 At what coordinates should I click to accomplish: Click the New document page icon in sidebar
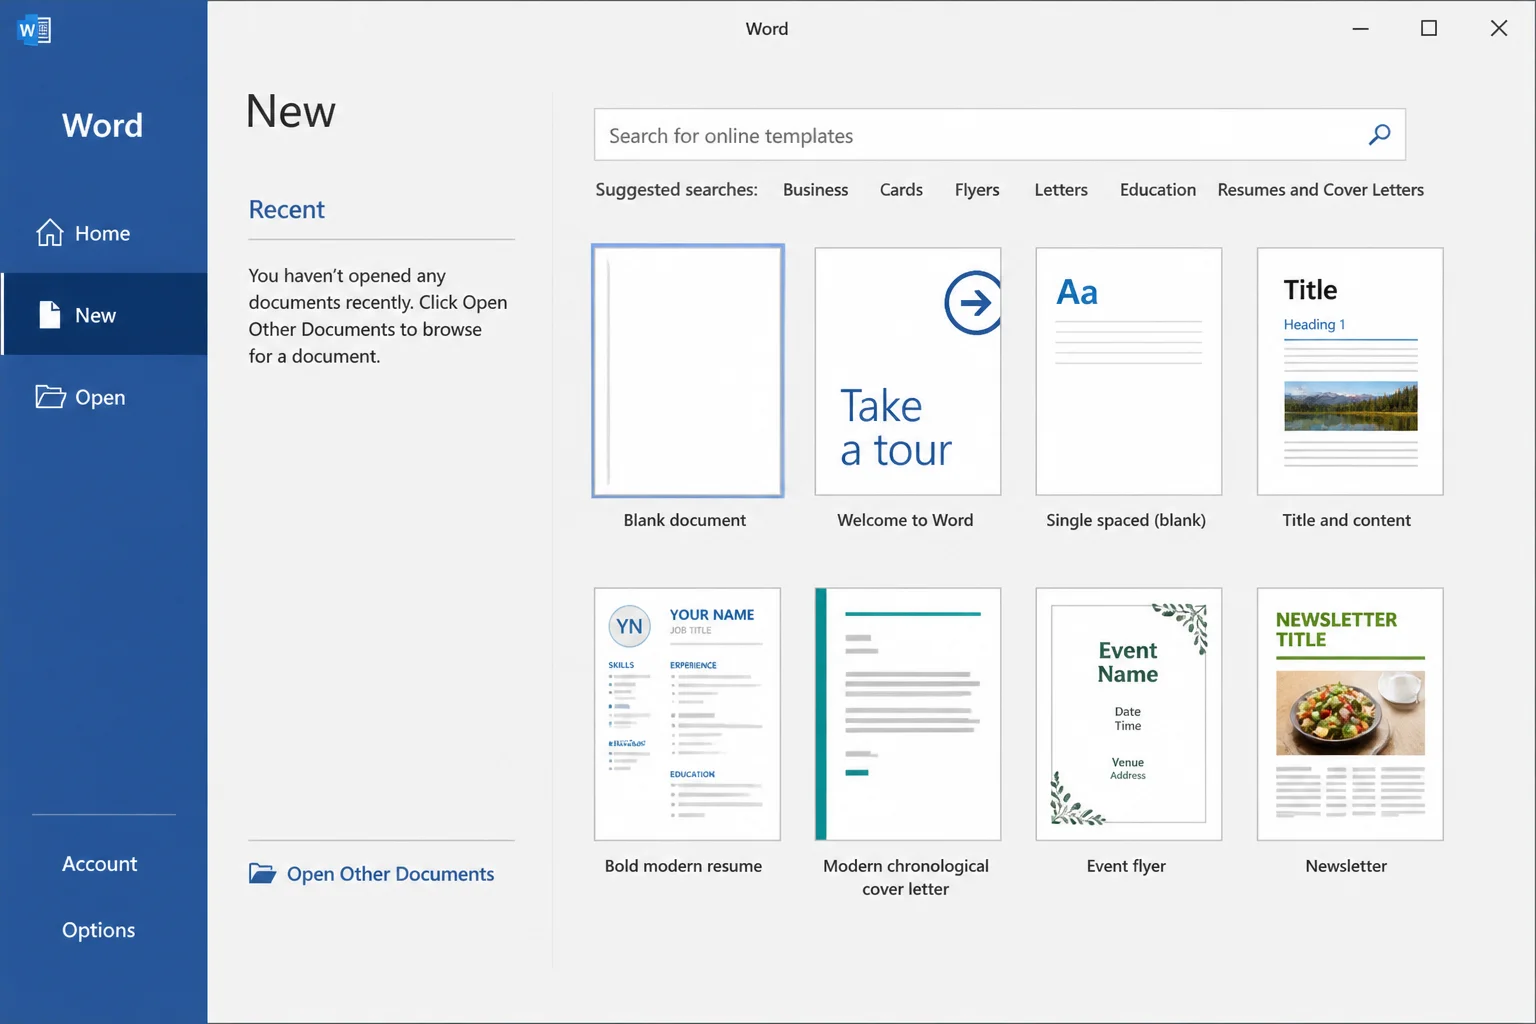pyautogui.click(x=50, y=314)
